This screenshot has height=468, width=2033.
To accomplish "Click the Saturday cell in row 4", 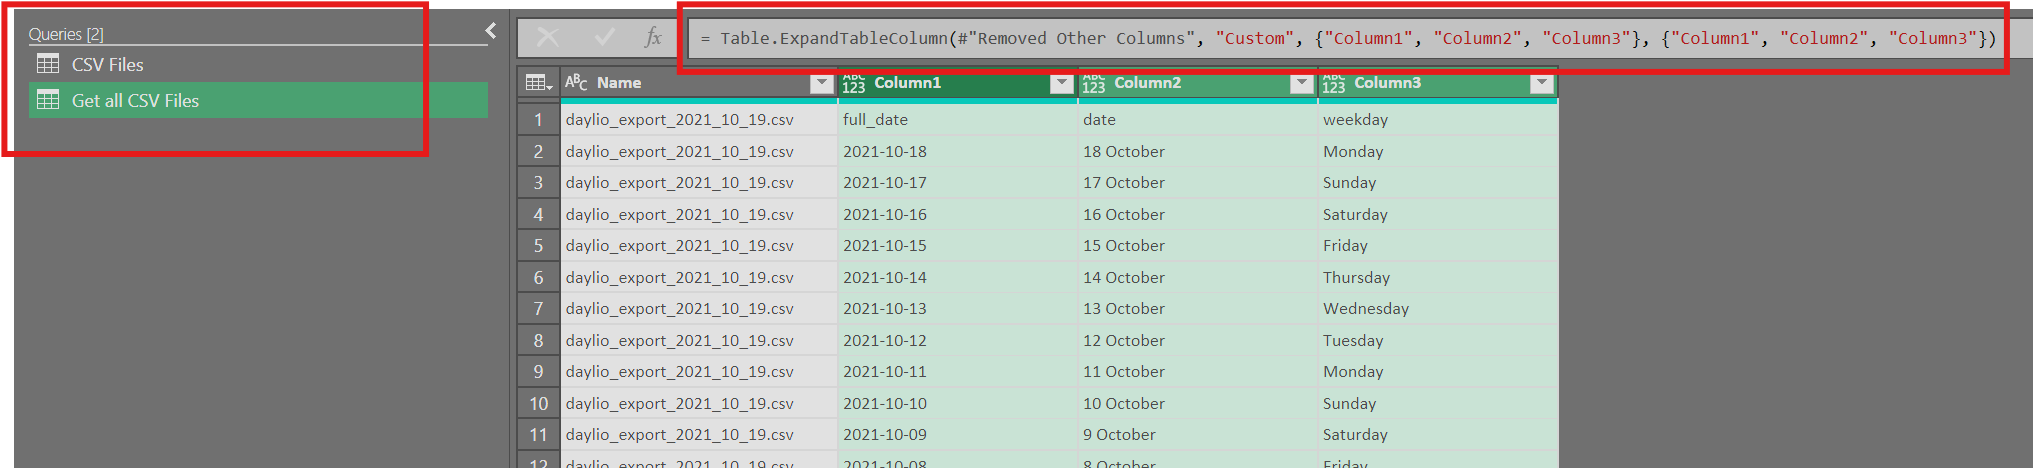I will 1438,215.
